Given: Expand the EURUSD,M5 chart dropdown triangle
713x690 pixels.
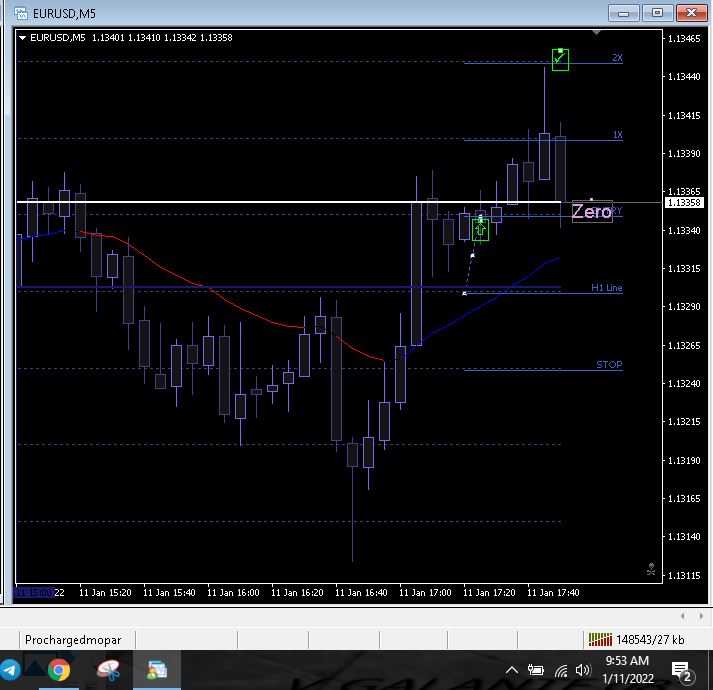Looking at the screenshot, I should [x=22, y=38].
